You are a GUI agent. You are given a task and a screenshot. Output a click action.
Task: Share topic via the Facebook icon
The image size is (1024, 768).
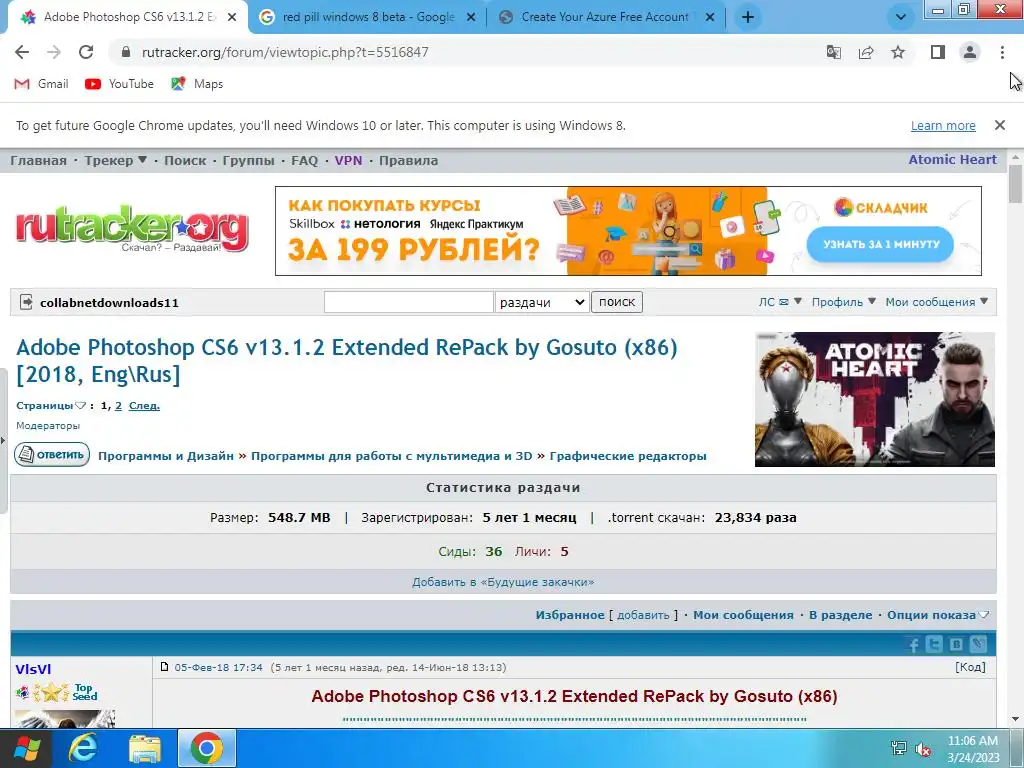(913, 645)
